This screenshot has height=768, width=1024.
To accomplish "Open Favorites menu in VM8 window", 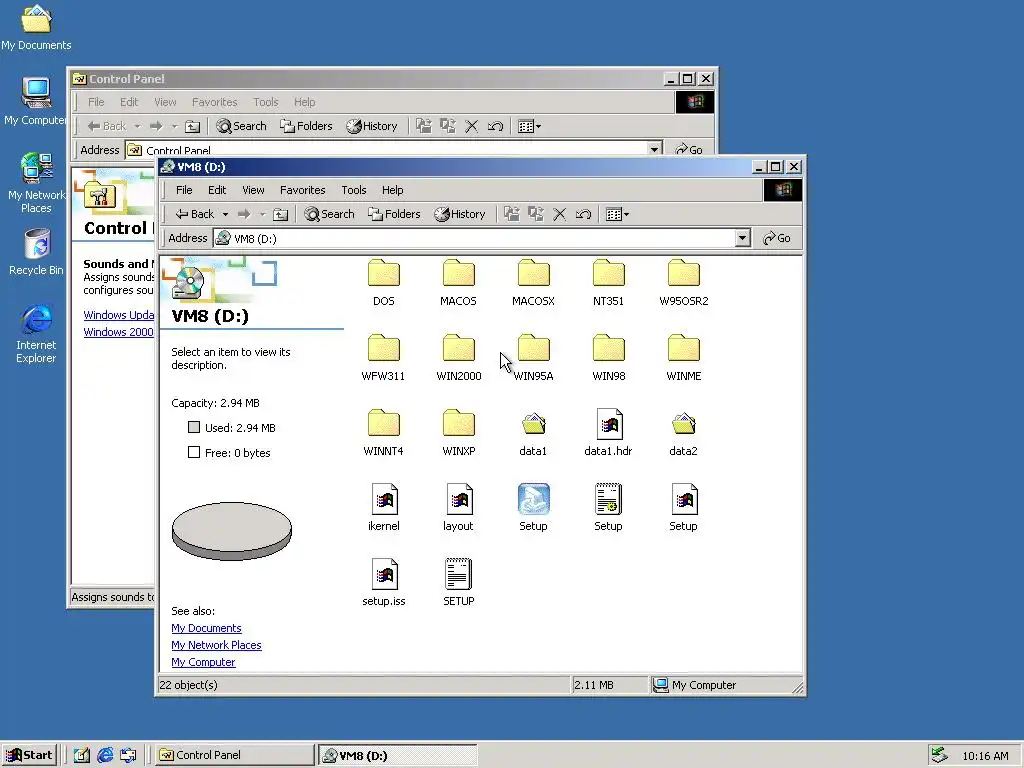I will pyautogui.click(x=302, y=190).
